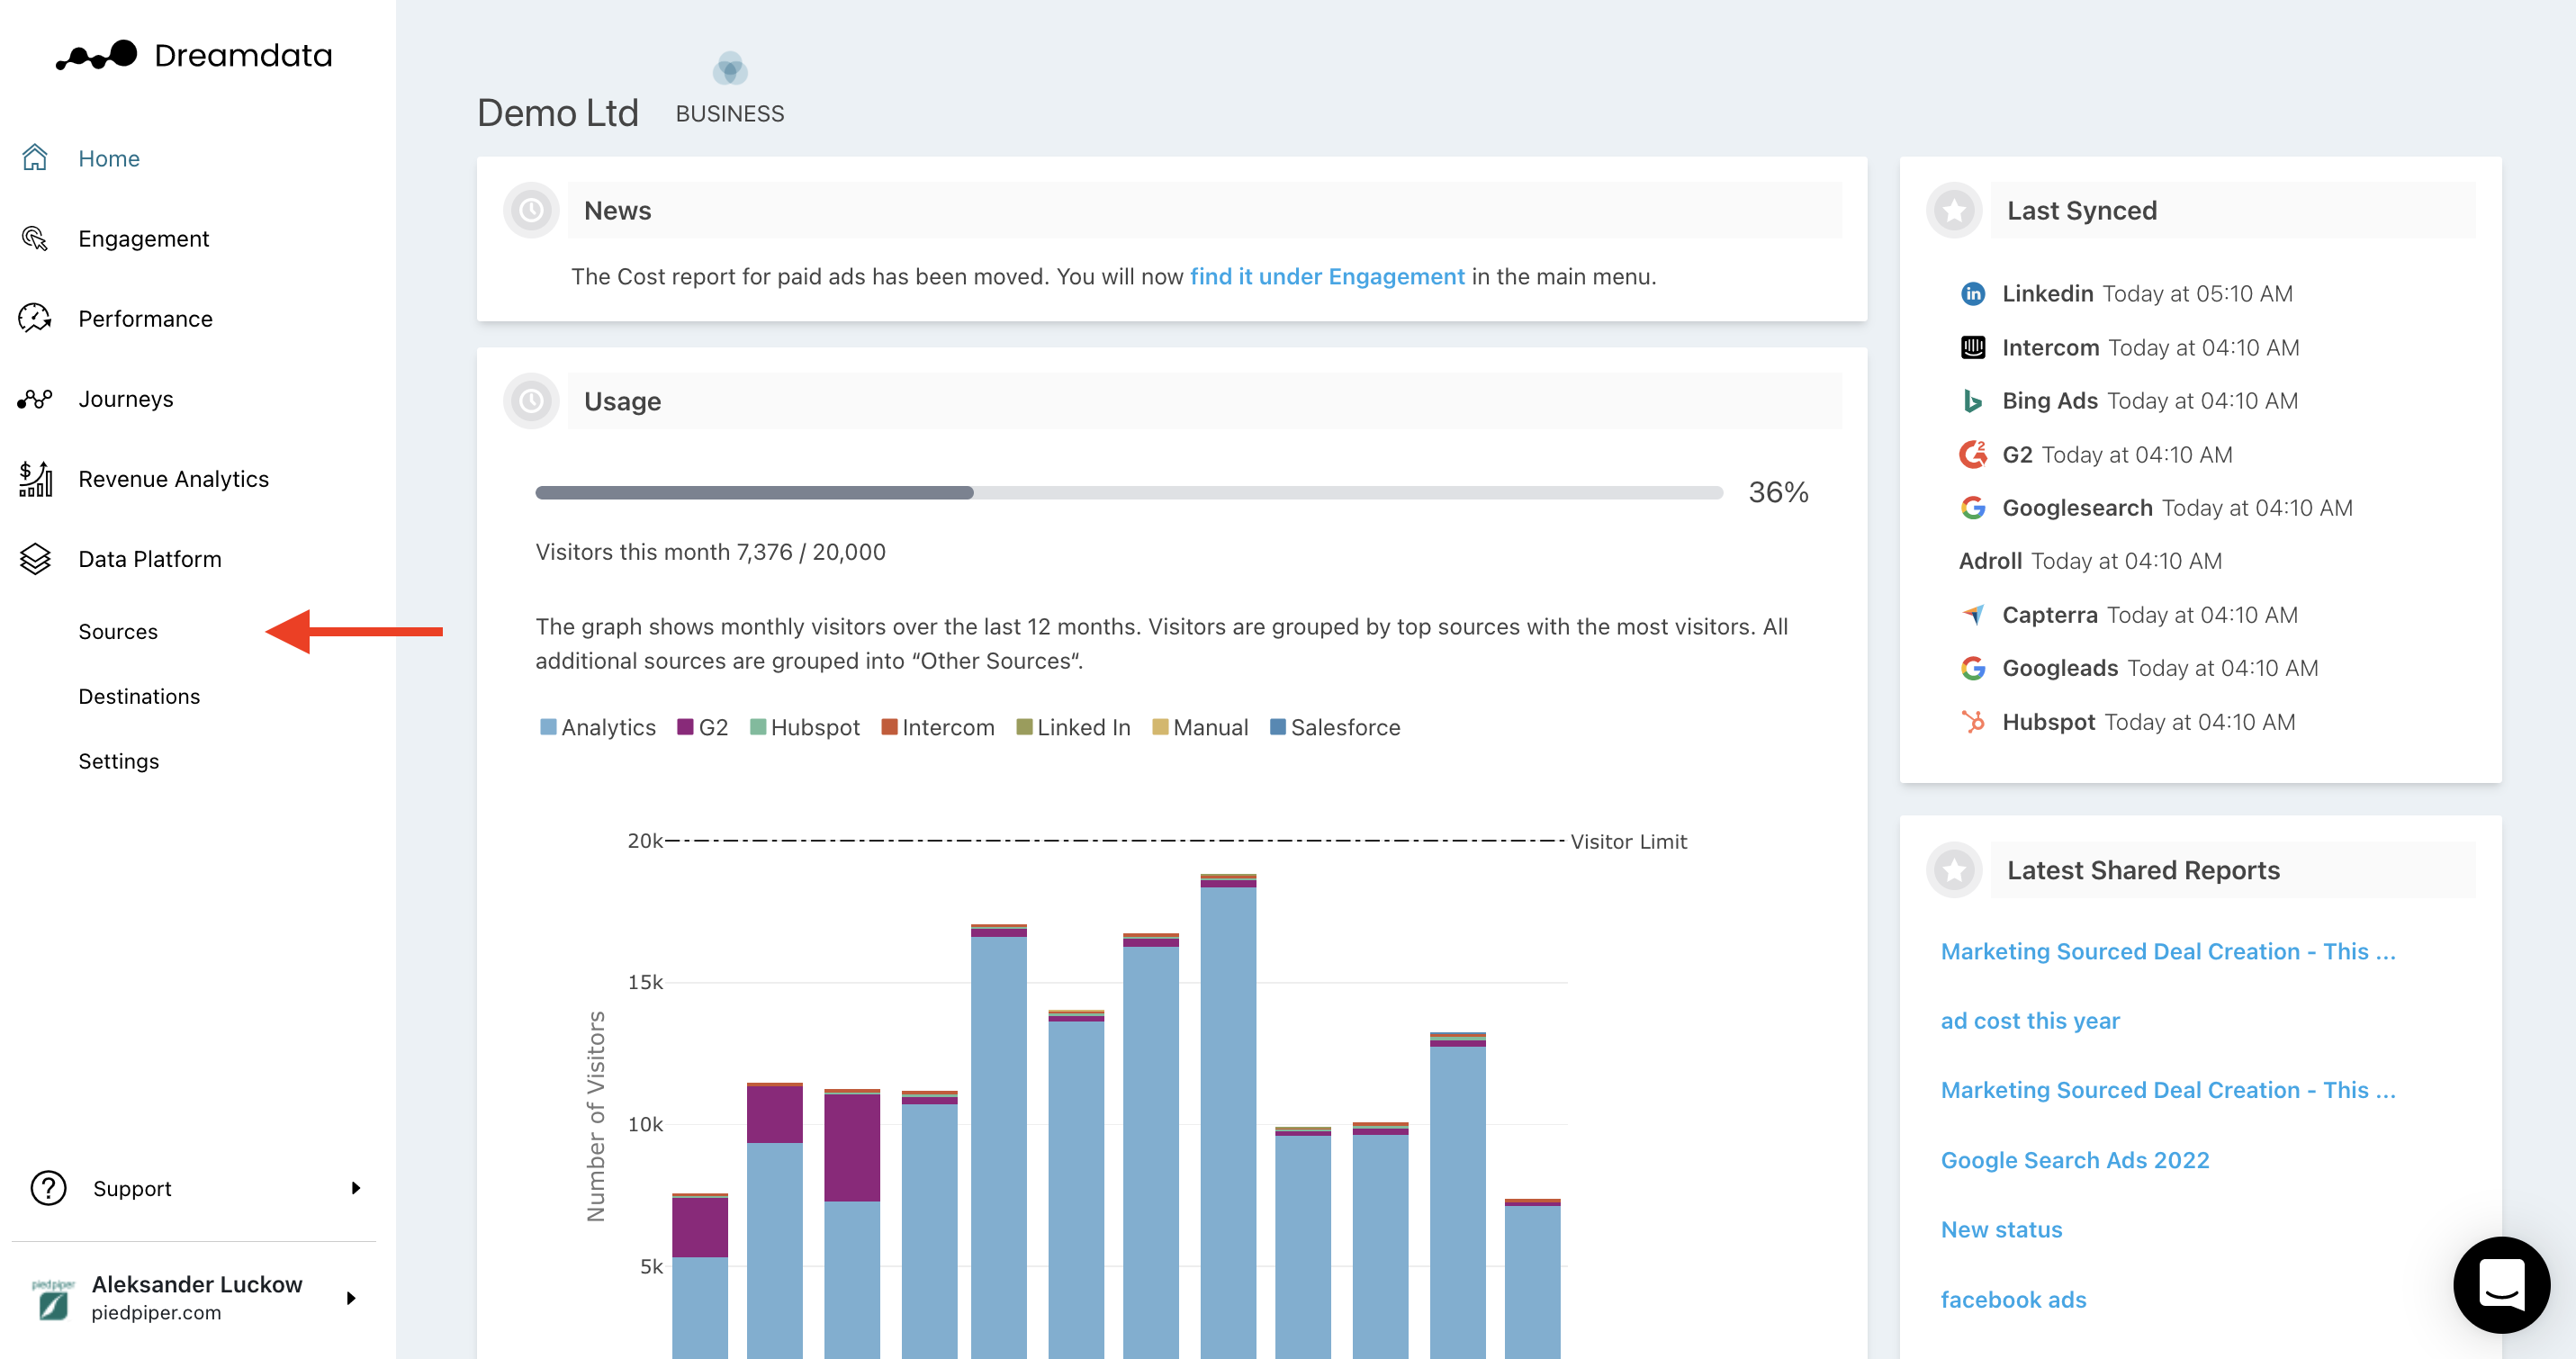Toggle Salesforce series in chart legend

click(1334, 727)
